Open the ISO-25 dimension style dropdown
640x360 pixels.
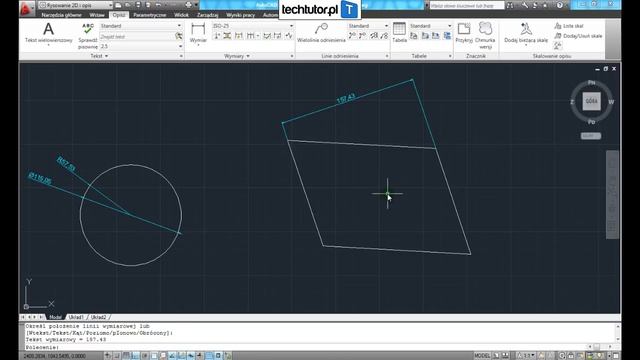pos(253,26)
